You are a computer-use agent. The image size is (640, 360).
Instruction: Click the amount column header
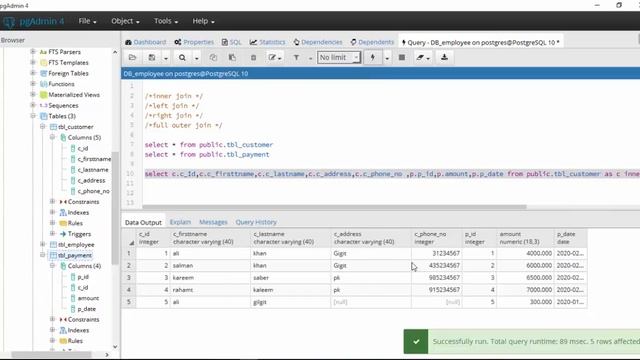tap(525, 238)
